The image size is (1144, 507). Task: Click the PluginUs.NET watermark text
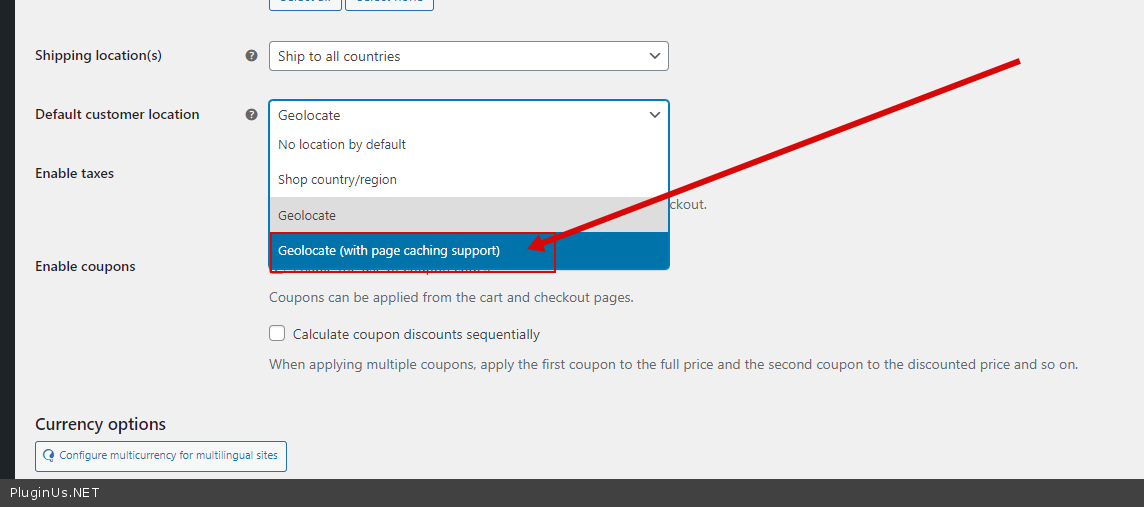(55, 493)
